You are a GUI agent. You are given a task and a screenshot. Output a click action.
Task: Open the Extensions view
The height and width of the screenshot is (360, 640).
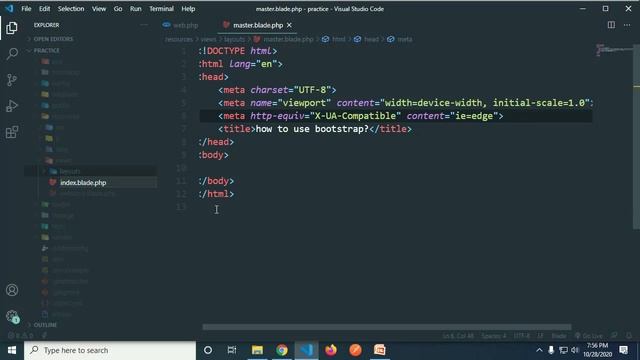coord(12,132)
